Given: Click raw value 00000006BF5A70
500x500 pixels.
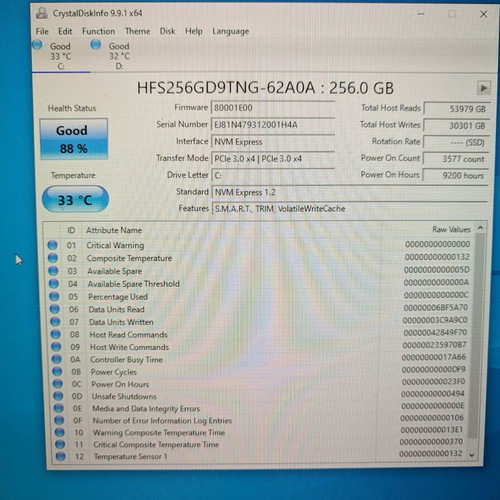Looking at the screenshot, I should 436,307.
